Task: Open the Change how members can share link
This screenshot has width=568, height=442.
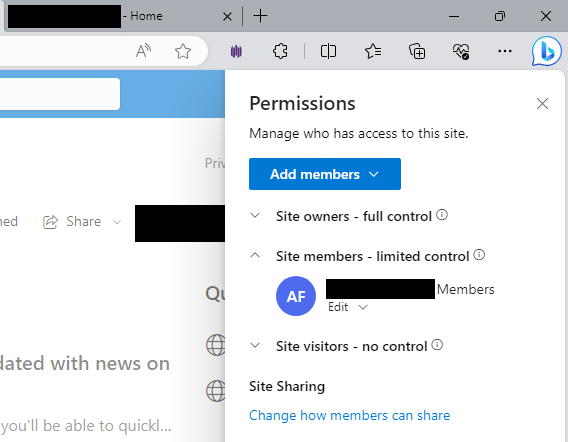Action: click(x=349, y=415)
